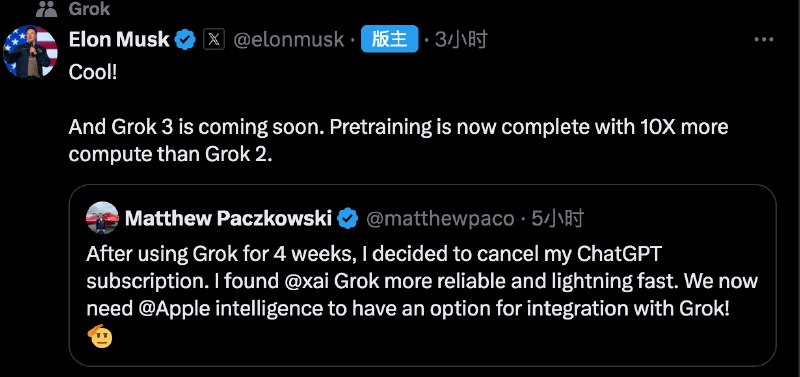The width and height of the screenshot is (800, 377).
Task: Open the quoted post about cancelling ChatGPT
Action: (422, 275)
